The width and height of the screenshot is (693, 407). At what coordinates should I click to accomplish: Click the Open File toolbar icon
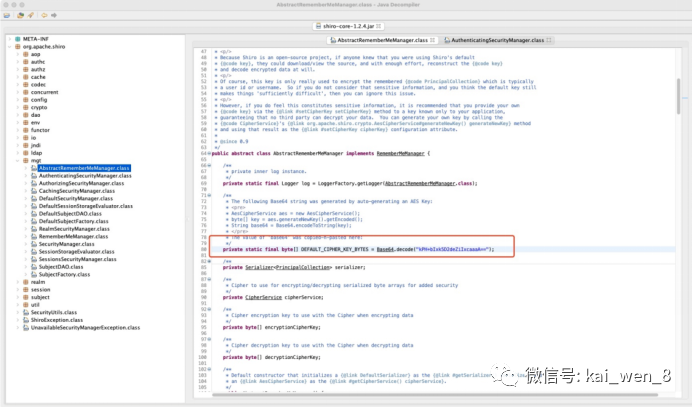click(7, 15)
